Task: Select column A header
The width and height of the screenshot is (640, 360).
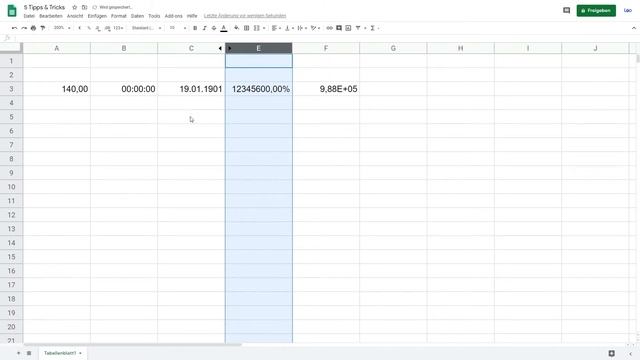Action: point(57,48)
